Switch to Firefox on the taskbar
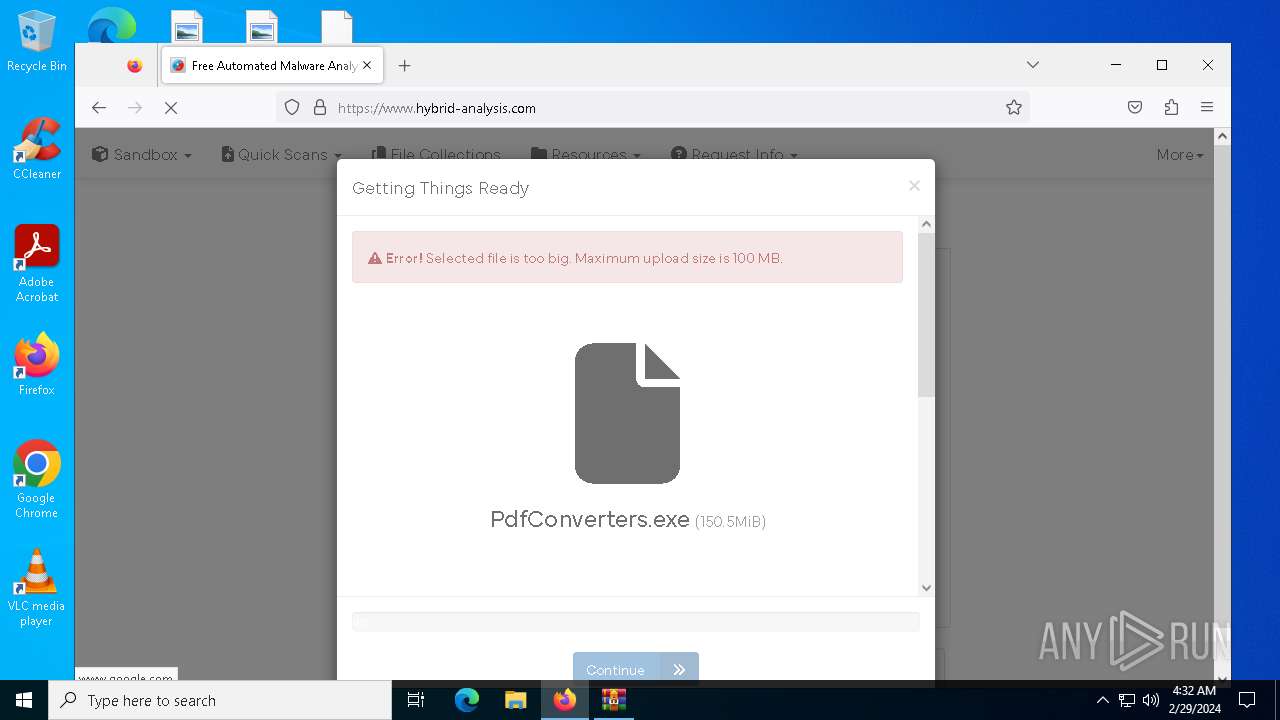Image resolution: width=1280 pixels, height=720 pixels. coord(565,700)
